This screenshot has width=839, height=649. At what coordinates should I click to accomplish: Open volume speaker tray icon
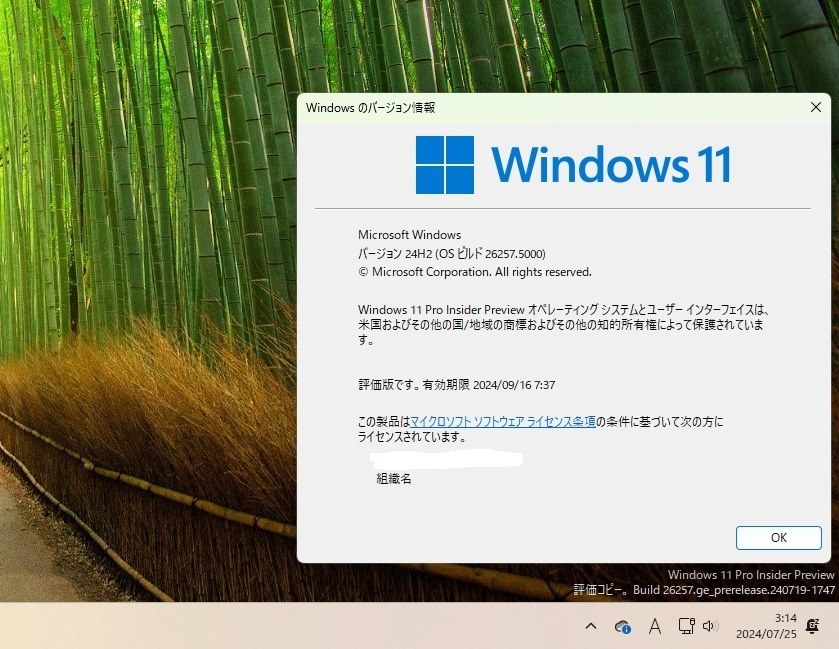(710, 626)
